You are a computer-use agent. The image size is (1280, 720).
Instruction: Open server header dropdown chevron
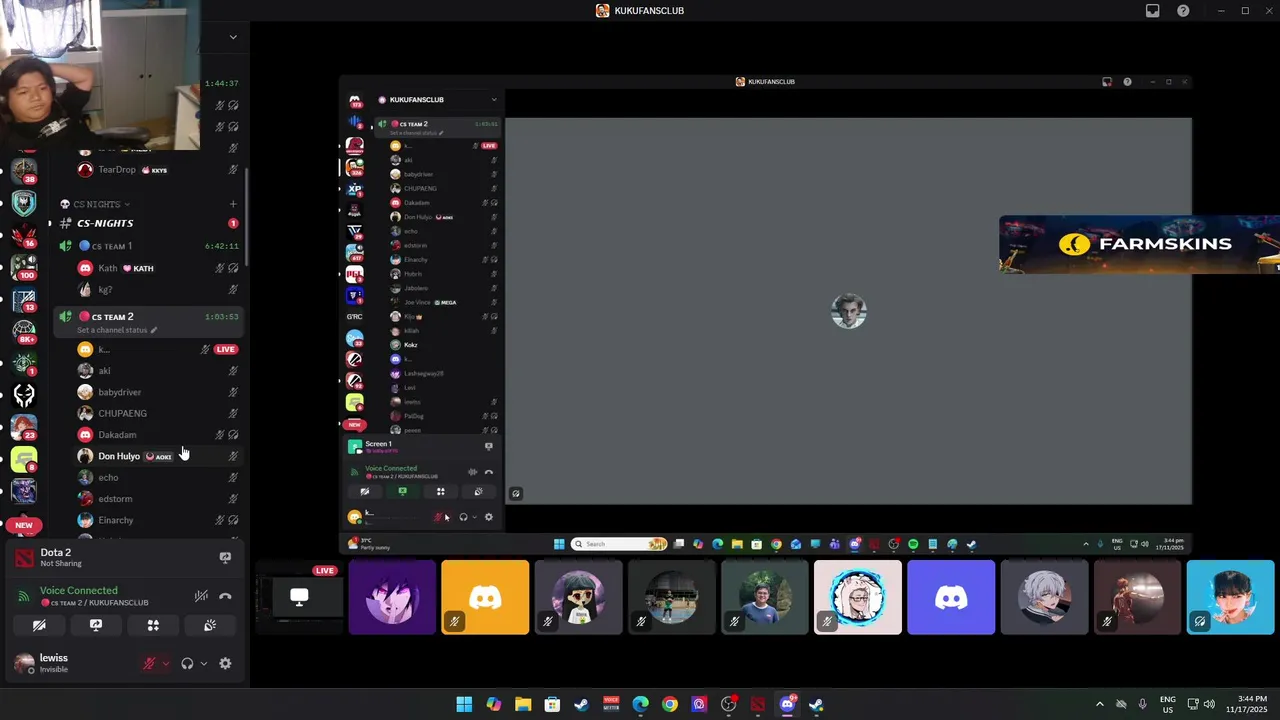tap(233, 37)
